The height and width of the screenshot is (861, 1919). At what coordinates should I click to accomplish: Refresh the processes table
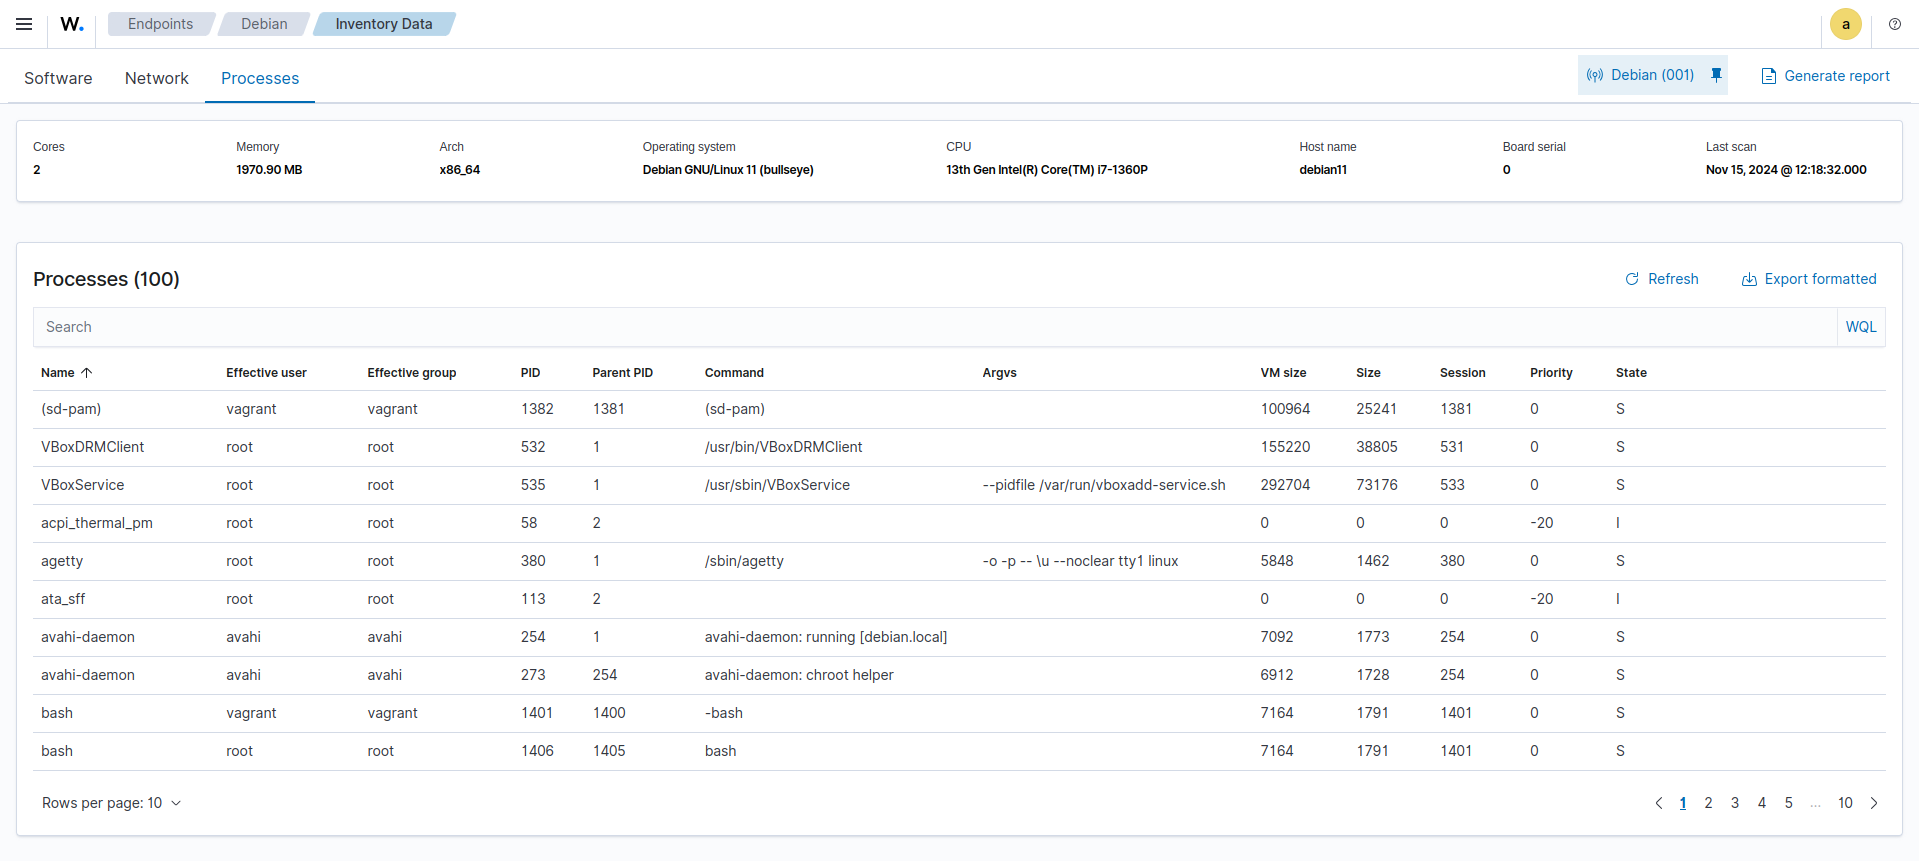[x=1661, y=279]
